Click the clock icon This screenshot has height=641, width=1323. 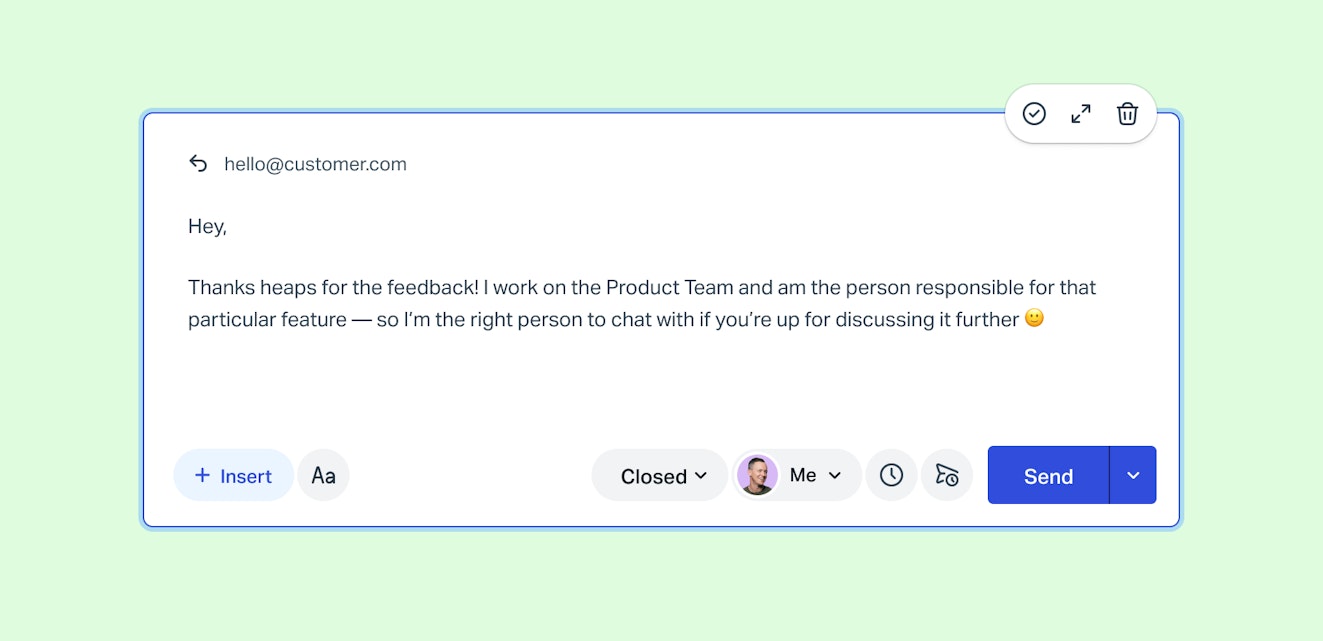point(891,475)
